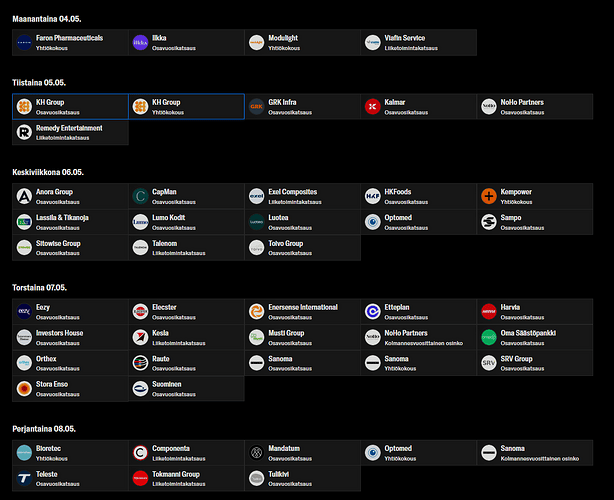Screen dimensions: 614x500
Task: Open Optomed Osavuosikatsaus card on Wednesday
Action: tap(419, 222)
